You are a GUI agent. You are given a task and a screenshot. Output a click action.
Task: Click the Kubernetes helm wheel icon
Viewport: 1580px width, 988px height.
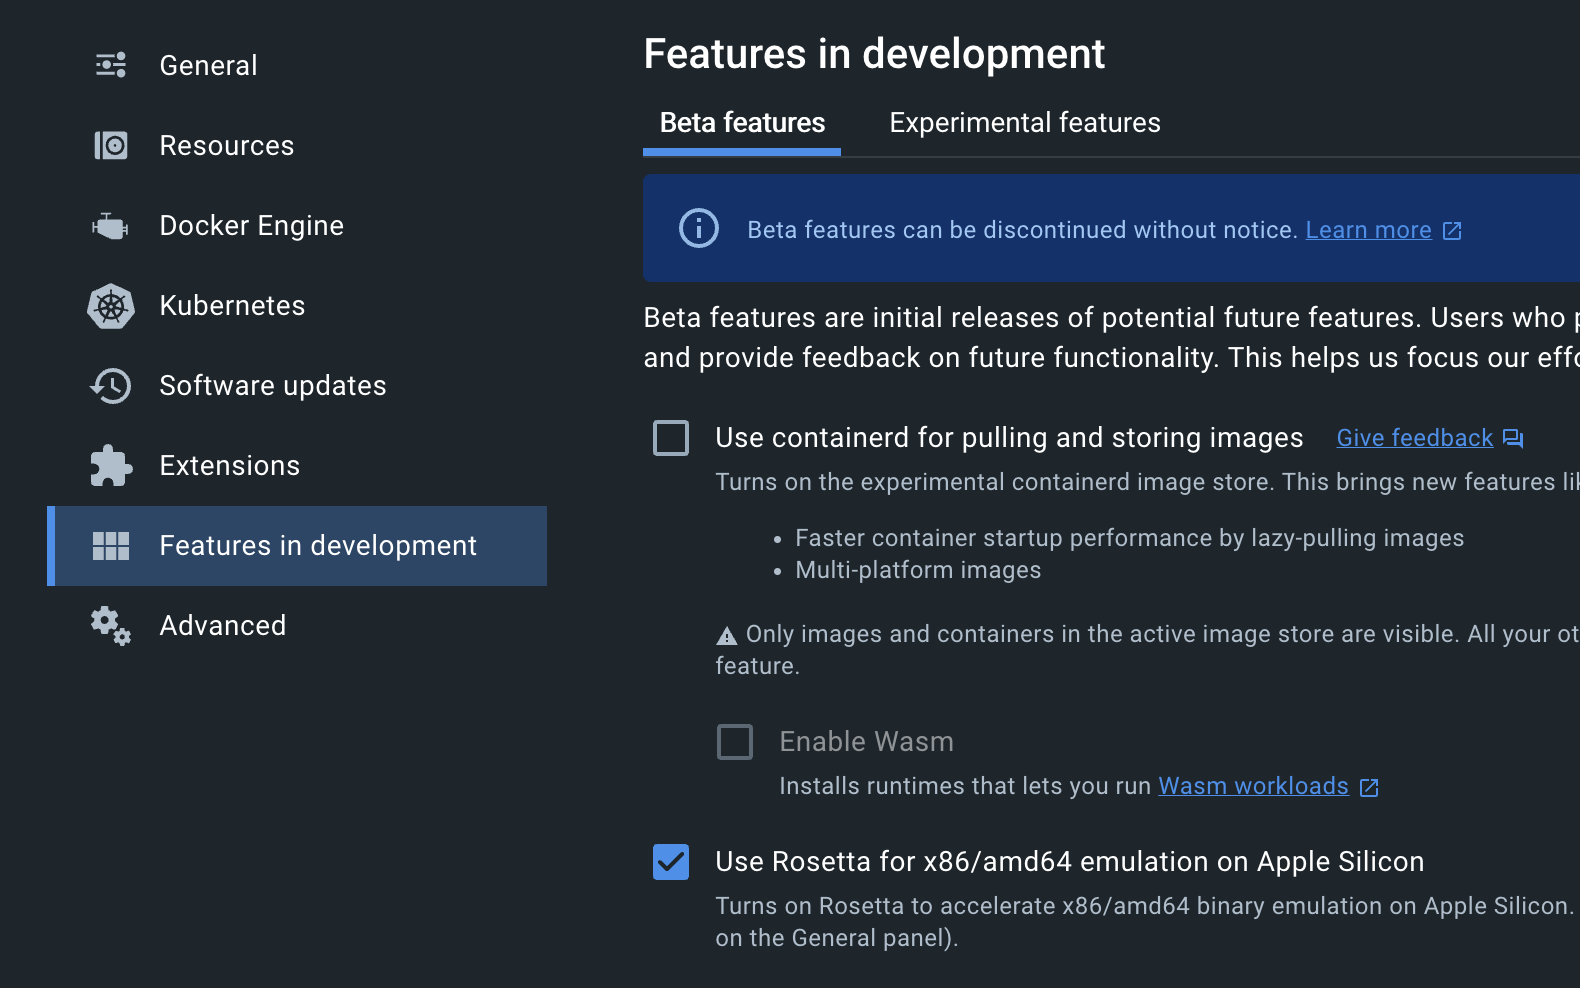pos(111,306)
